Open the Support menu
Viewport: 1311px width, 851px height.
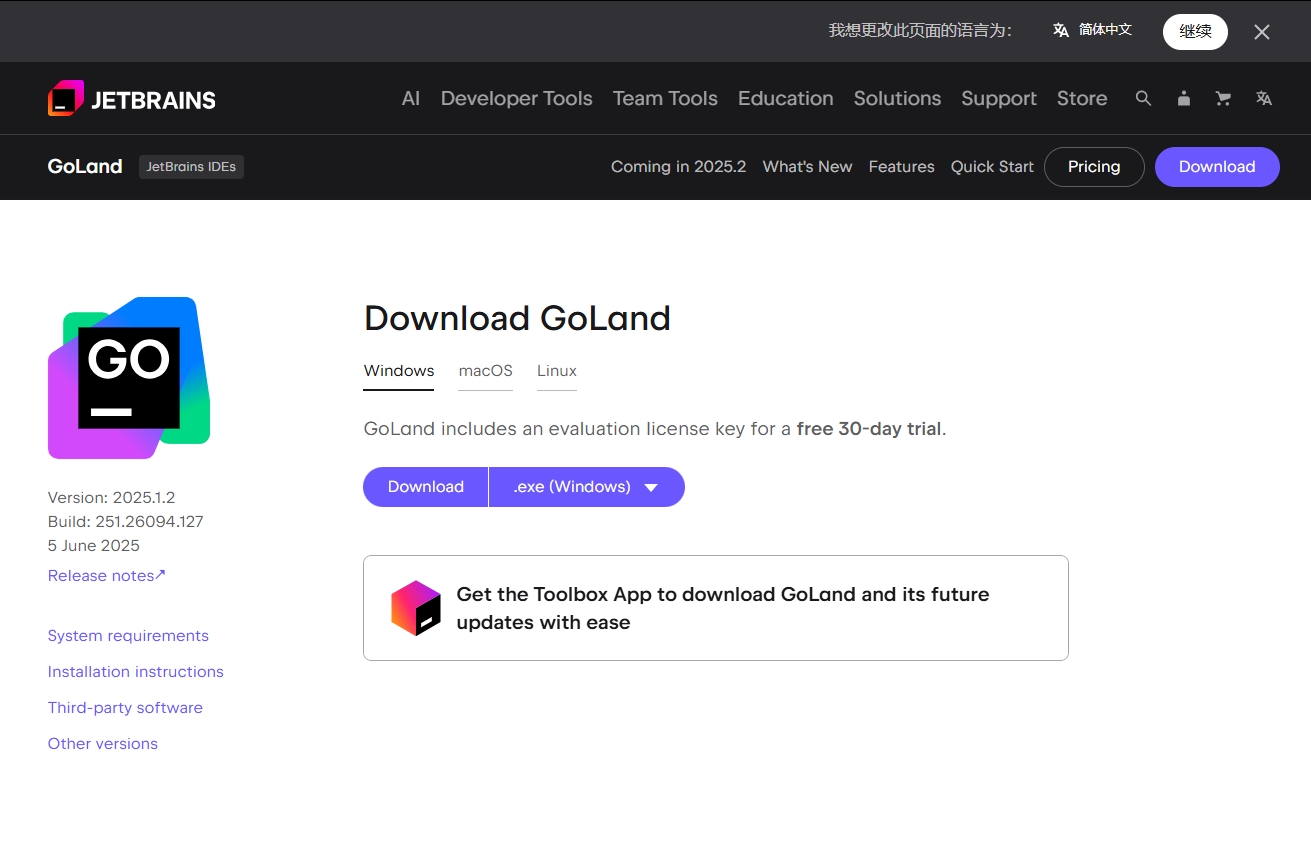coord(999,98)
